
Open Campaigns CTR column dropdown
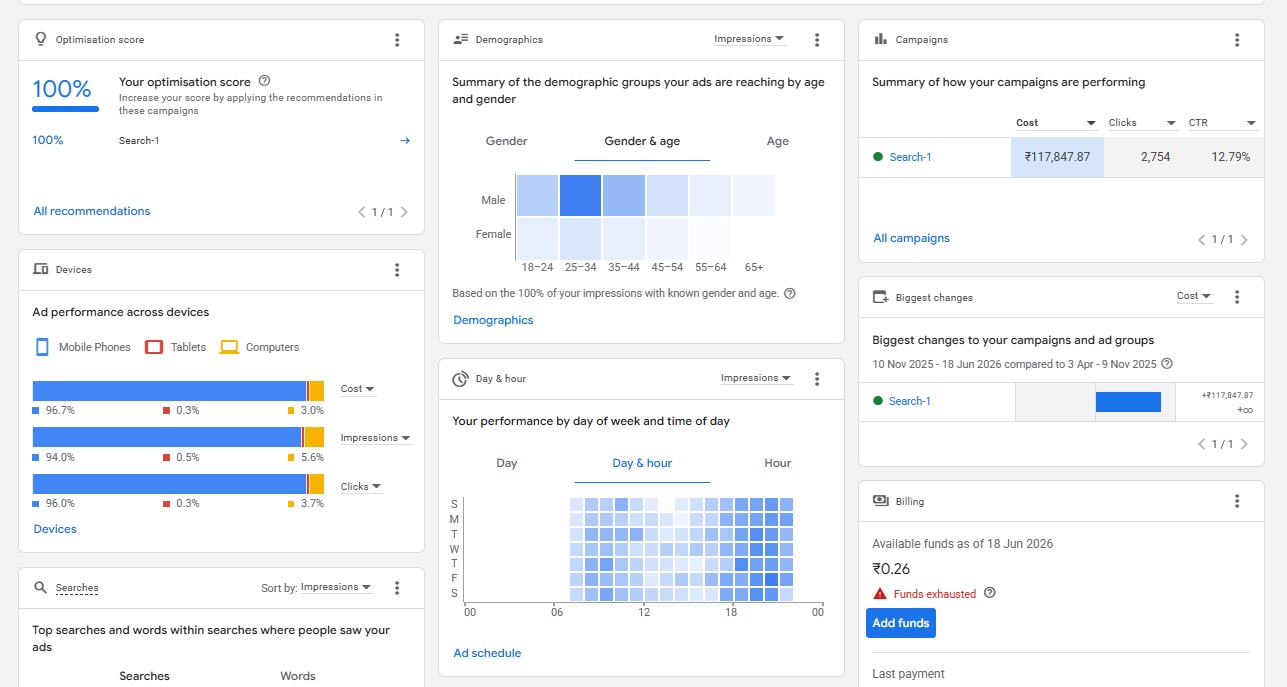coord(1222,123)
